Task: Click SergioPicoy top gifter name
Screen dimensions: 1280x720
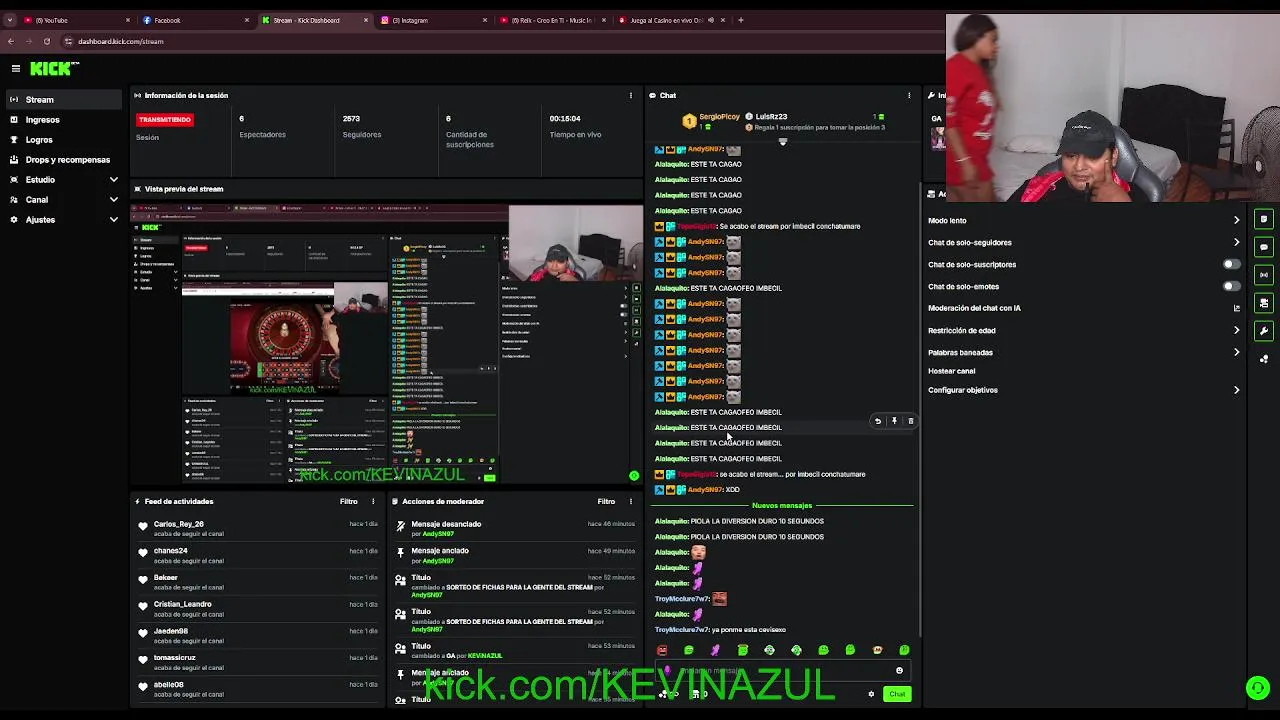Action: pos(719,117)
